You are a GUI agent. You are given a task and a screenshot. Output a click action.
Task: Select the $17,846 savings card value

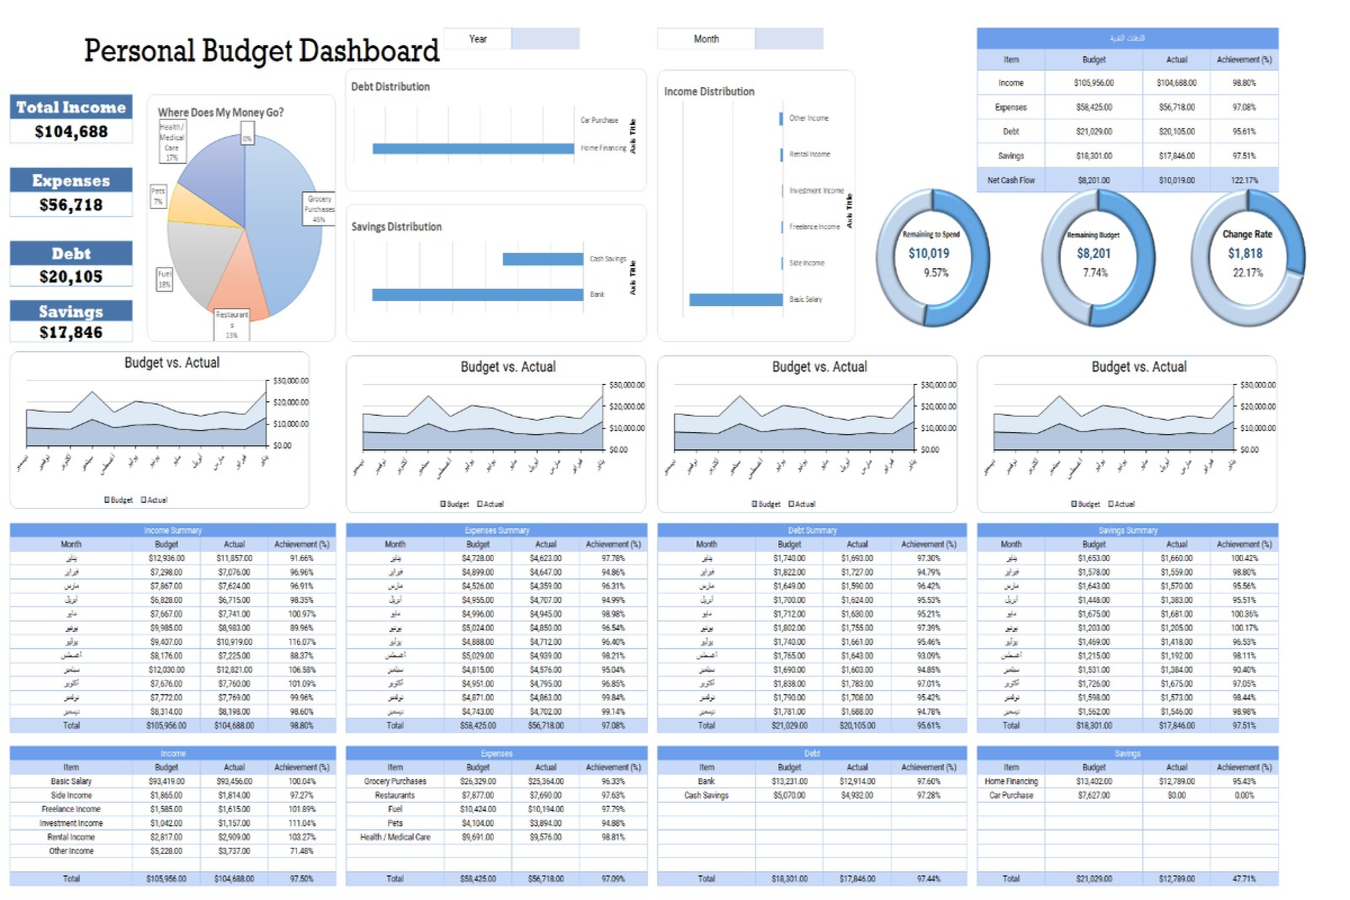(71, 332)
